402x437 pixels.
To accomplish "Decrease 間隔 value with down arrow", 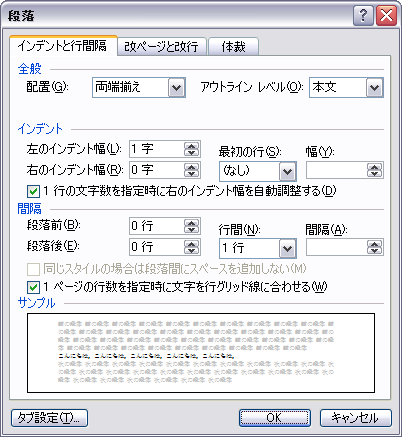I will pyautogui.click(x=375, y=251).
